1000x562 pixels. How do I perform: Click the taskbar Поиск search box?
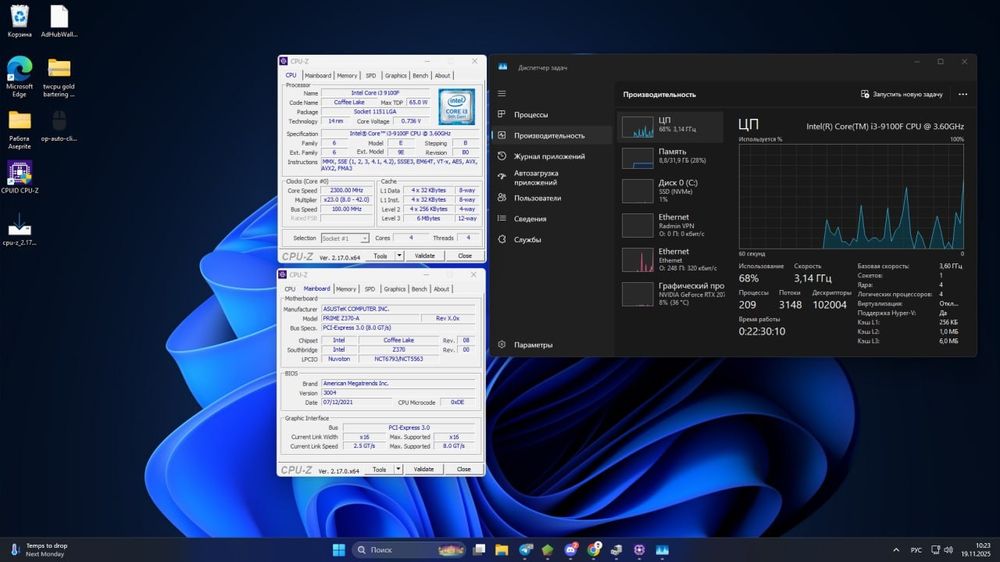(x=408, y=550)
